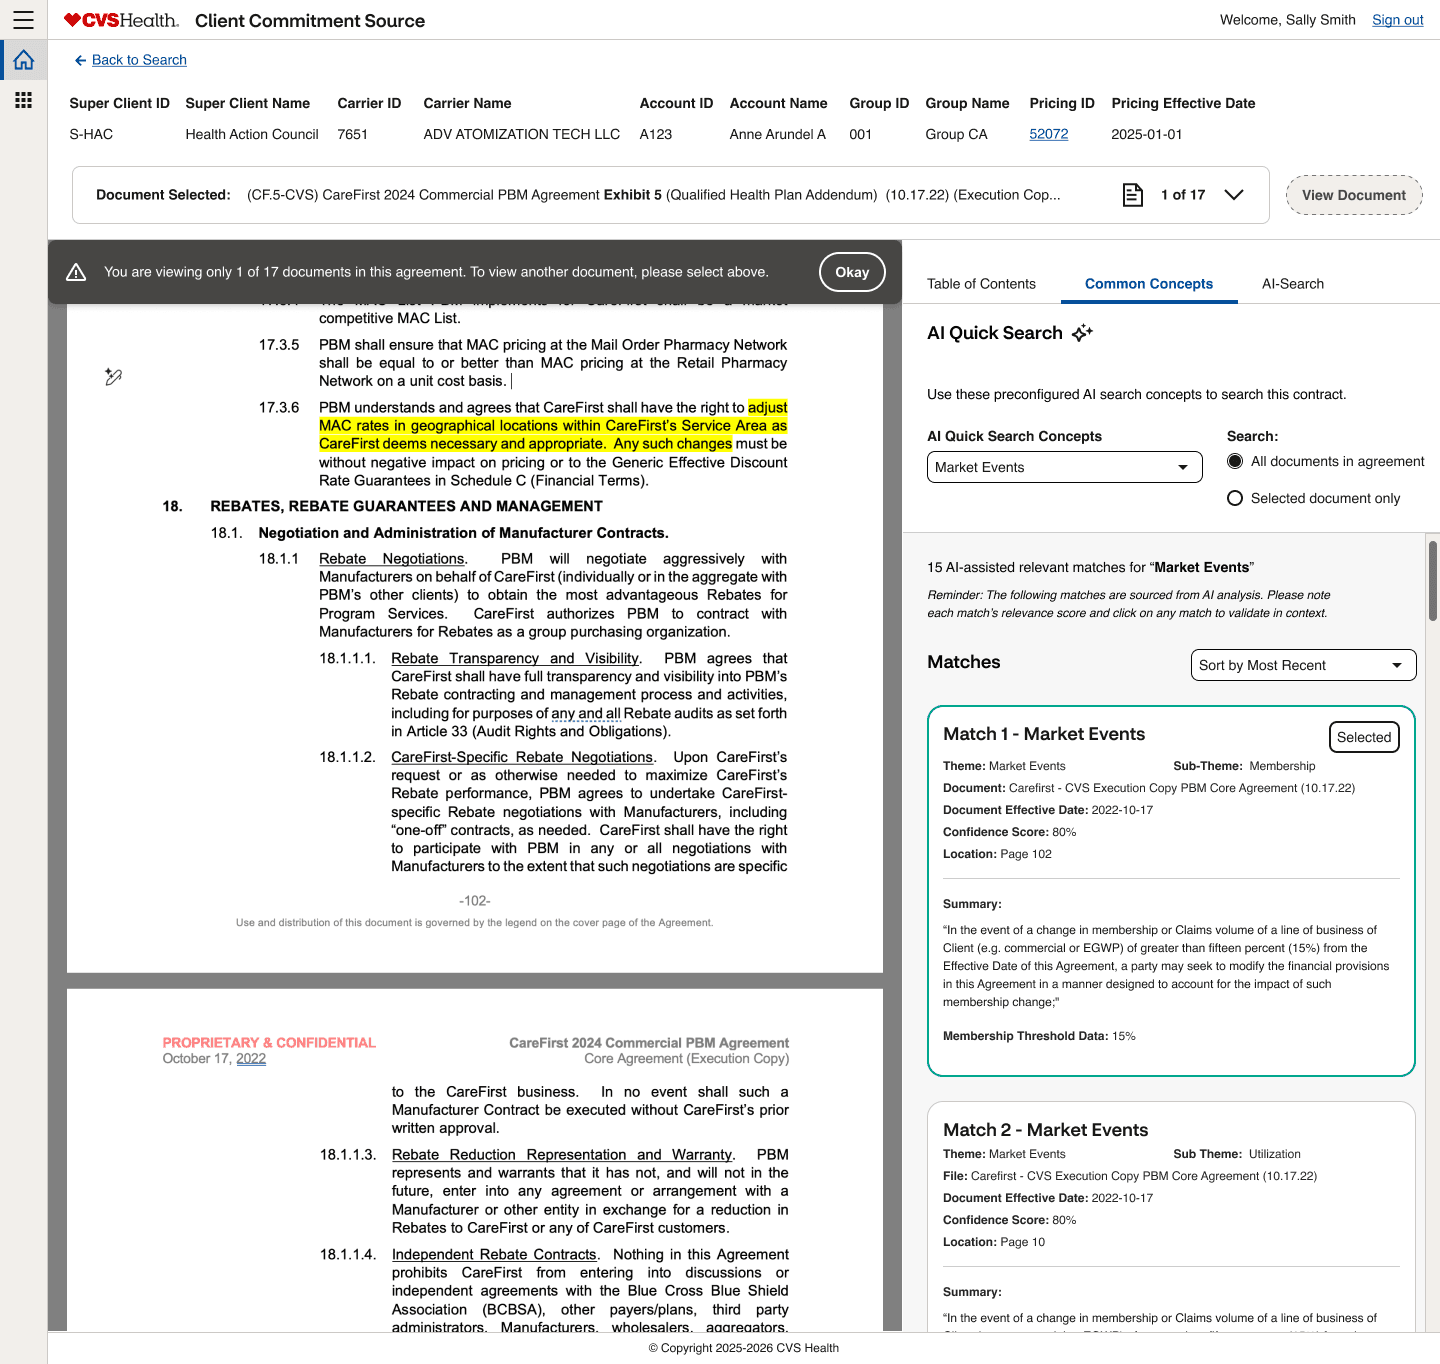Click the warning triangle icon in the banner

76,272
